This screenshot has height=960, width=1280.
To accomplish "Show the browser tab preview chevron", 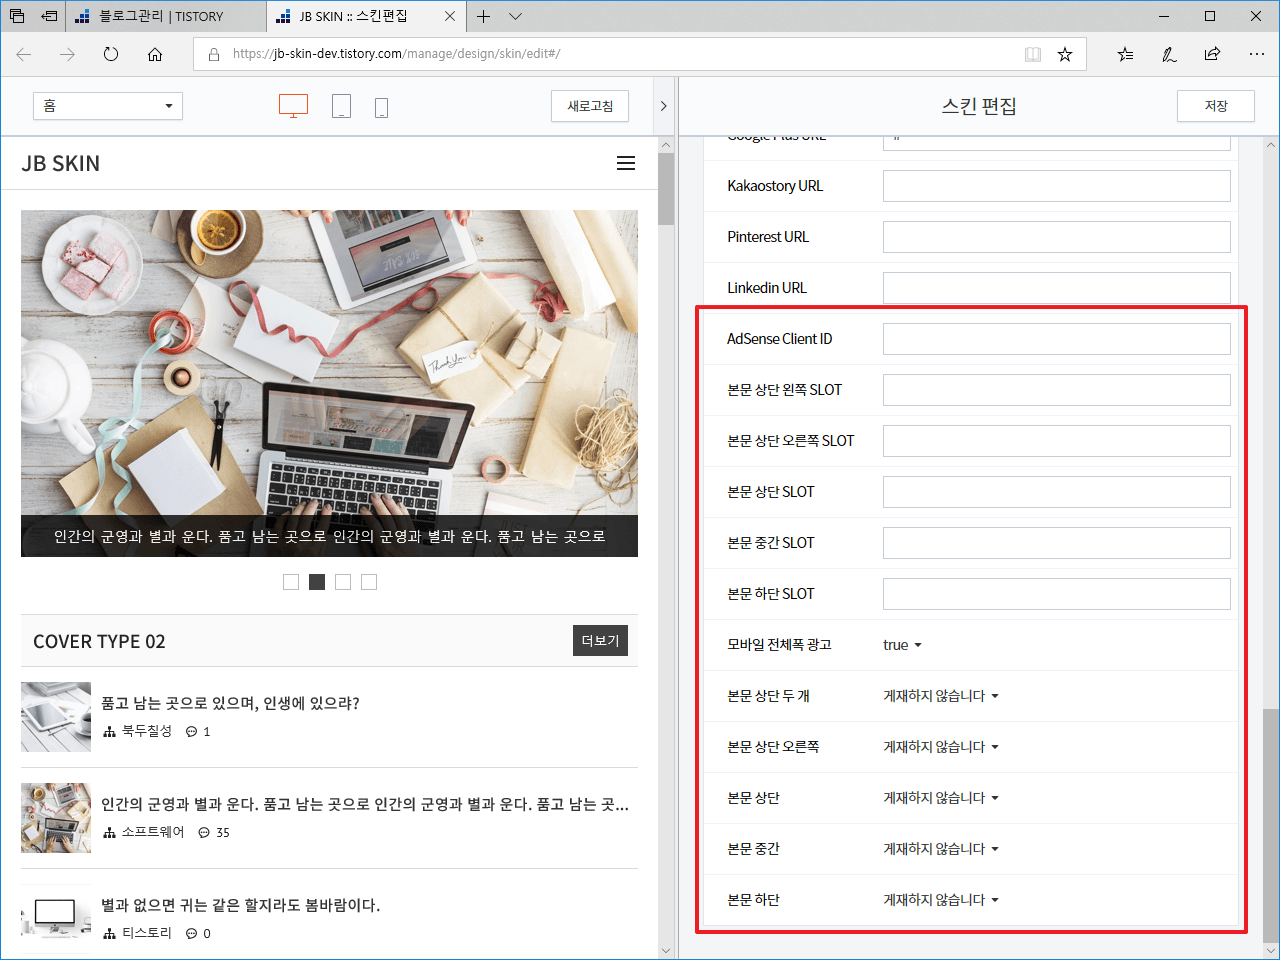I will [515, 16].
